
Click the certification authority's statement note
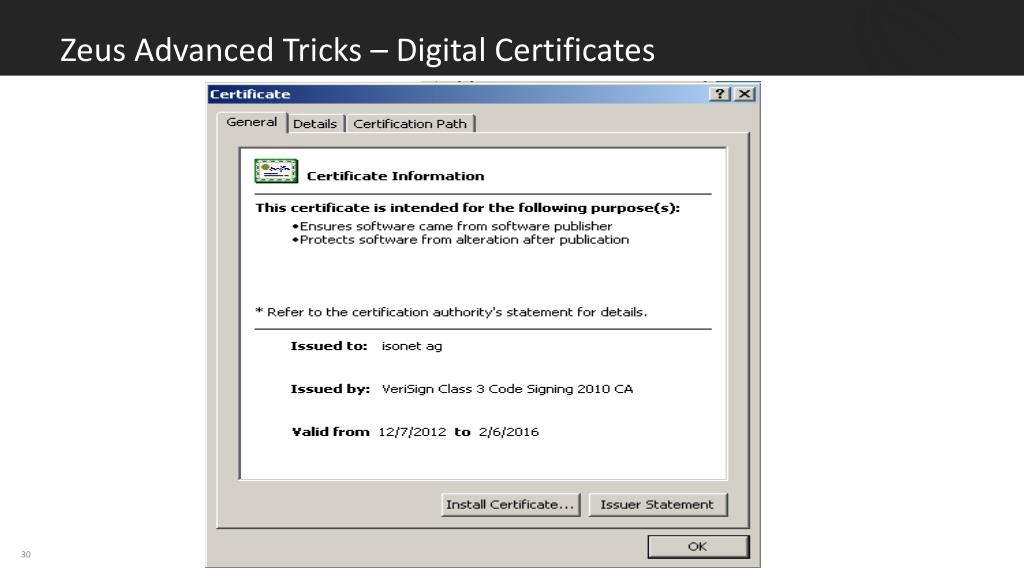pyautogui.click(x=451, y=312)
